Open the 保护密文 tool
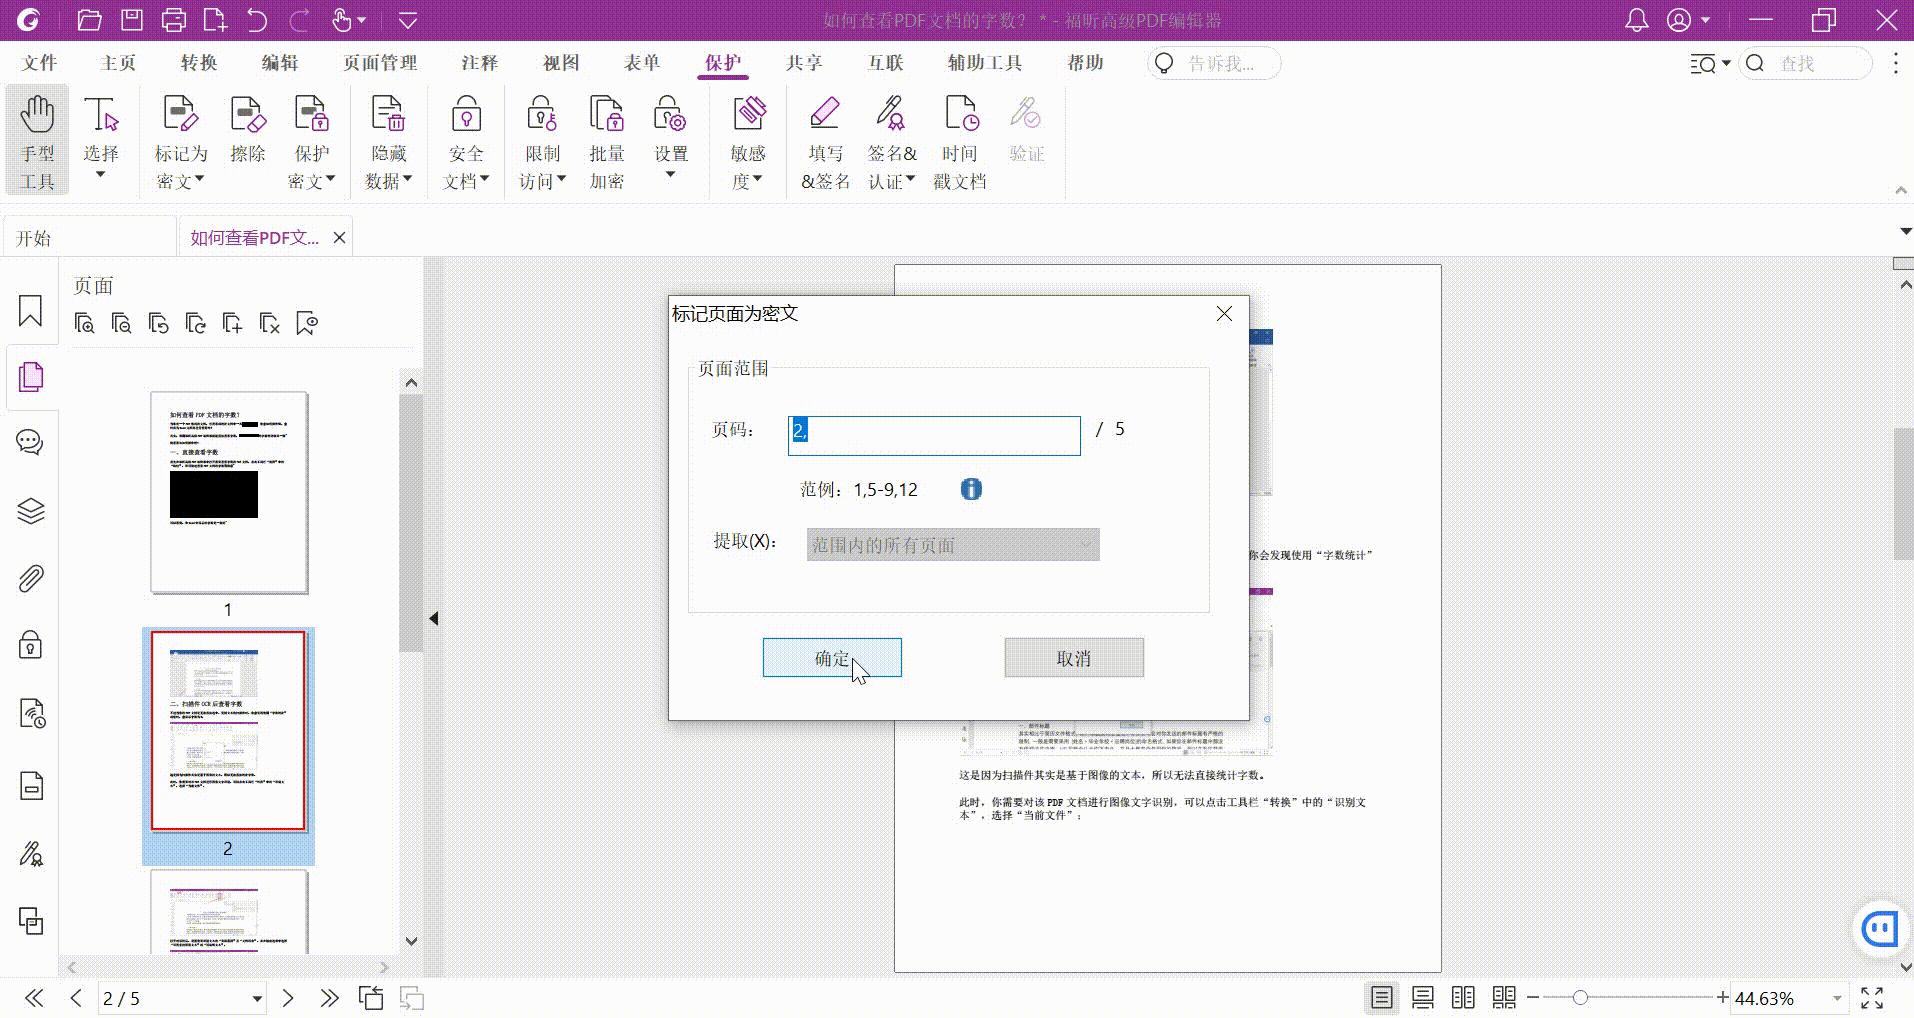 pyautogui.click(x=311, y=140)
